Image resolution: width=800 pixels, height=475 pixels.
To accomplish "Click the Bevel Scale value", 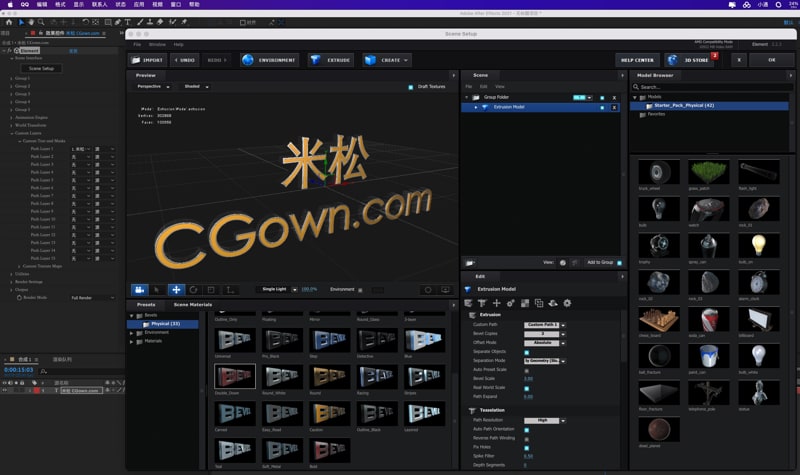I will 528,379.
